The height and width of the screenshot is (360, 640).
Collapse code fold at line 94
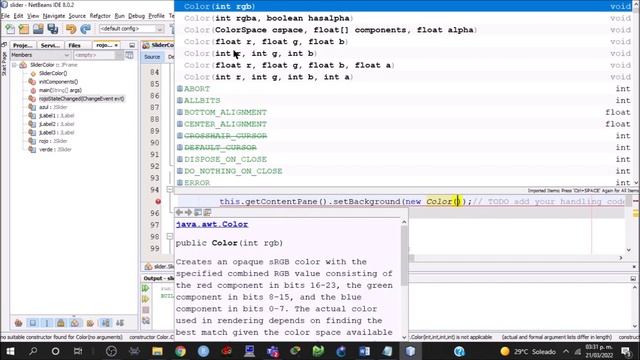170,189
